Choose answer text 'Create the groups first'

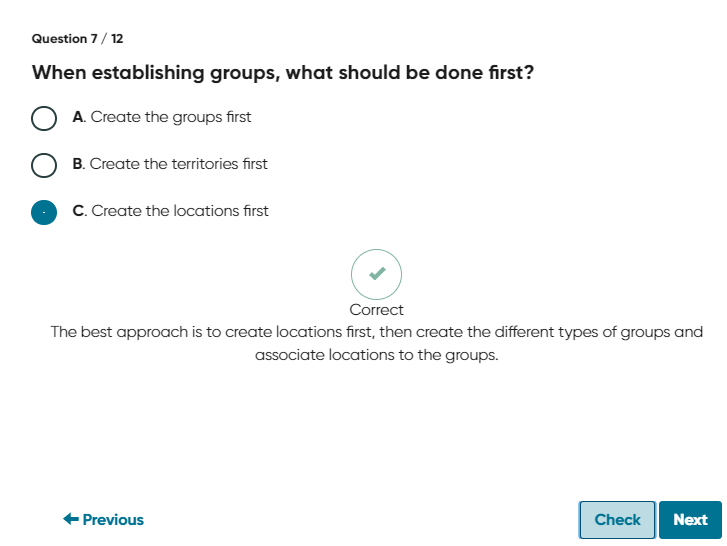[x=171, y=117]
